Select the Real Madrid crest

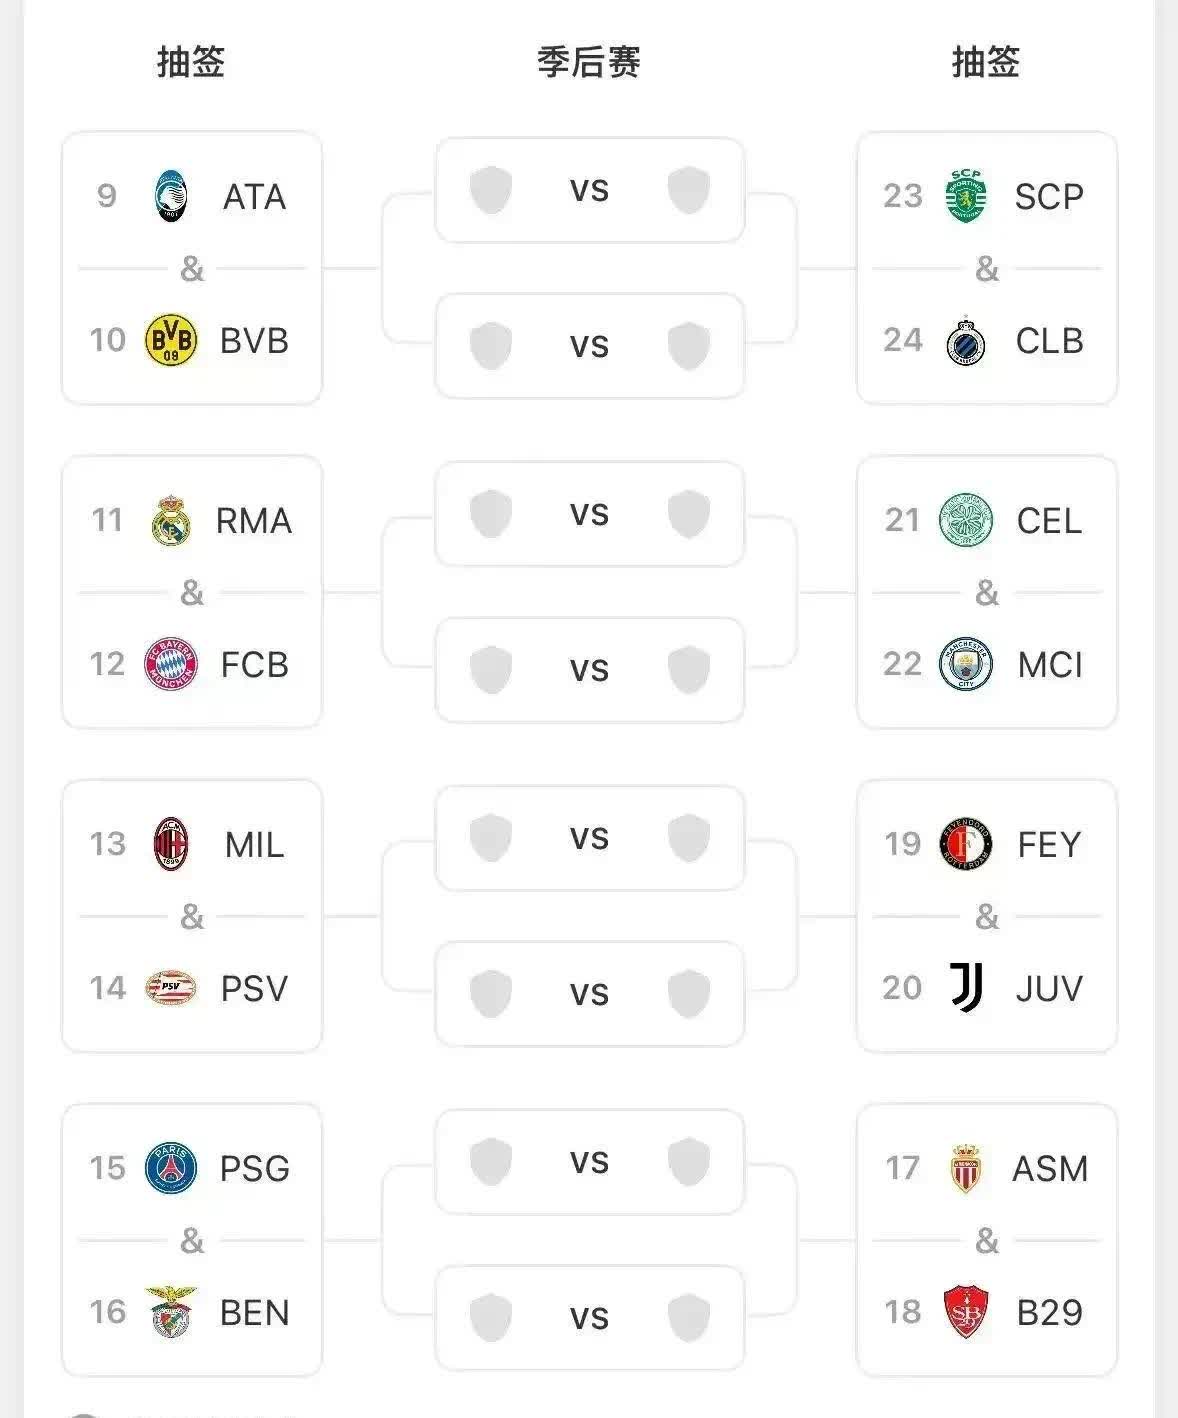point(171,520)
